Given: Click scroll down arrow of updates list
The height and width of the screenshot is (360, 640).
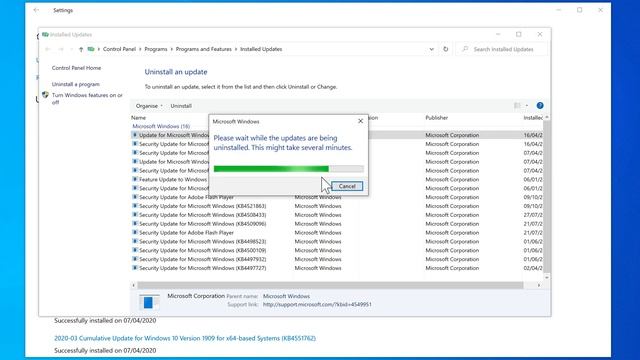Looking at the screenshot, I should pyautogui.click(x=547, y=277).
